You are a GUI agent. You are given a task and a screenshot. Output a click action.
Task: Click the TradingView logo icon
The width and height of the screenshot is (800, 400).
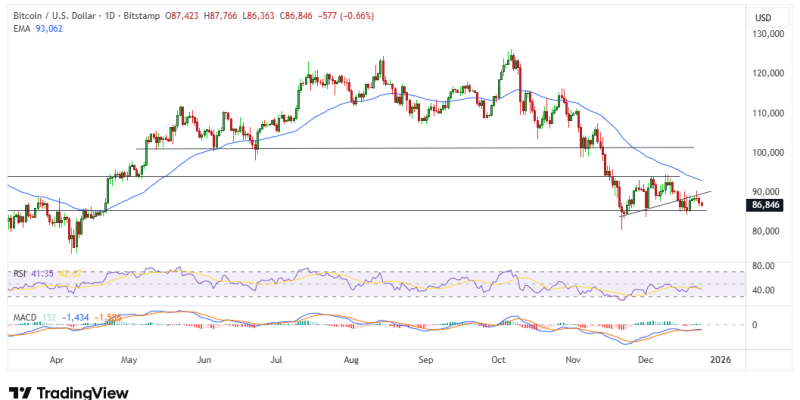[19, 392]
